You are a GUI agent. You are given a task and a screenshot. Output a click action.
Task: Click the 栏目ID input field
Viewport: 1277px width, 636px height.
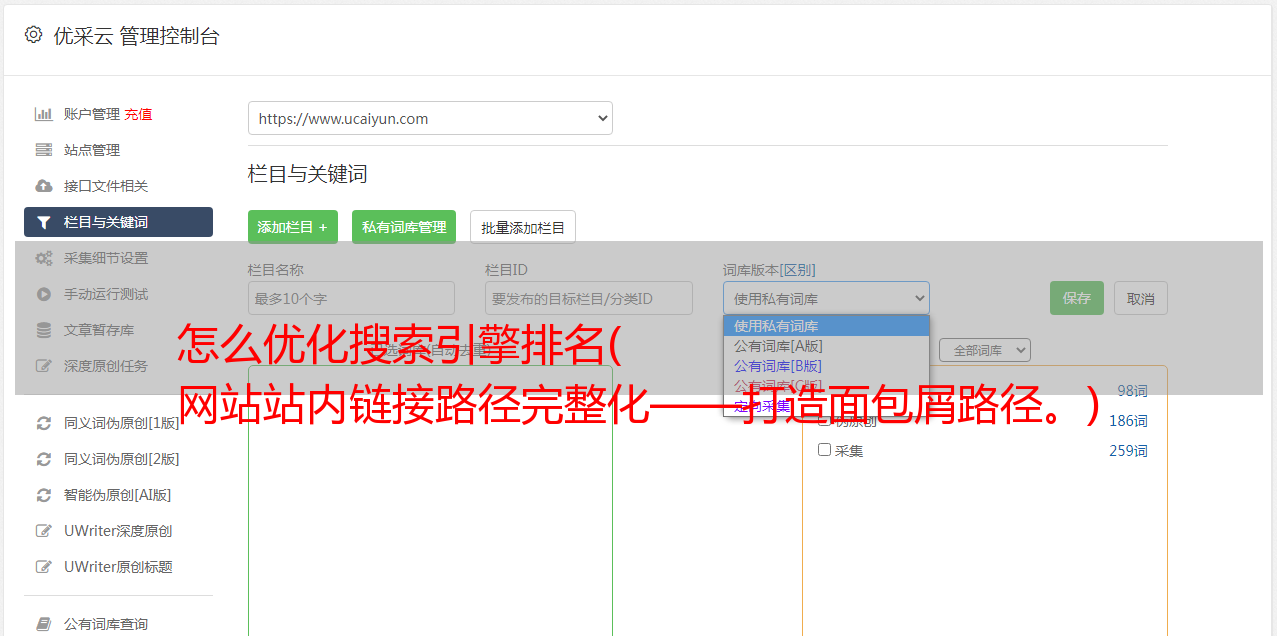coord(589,298)
